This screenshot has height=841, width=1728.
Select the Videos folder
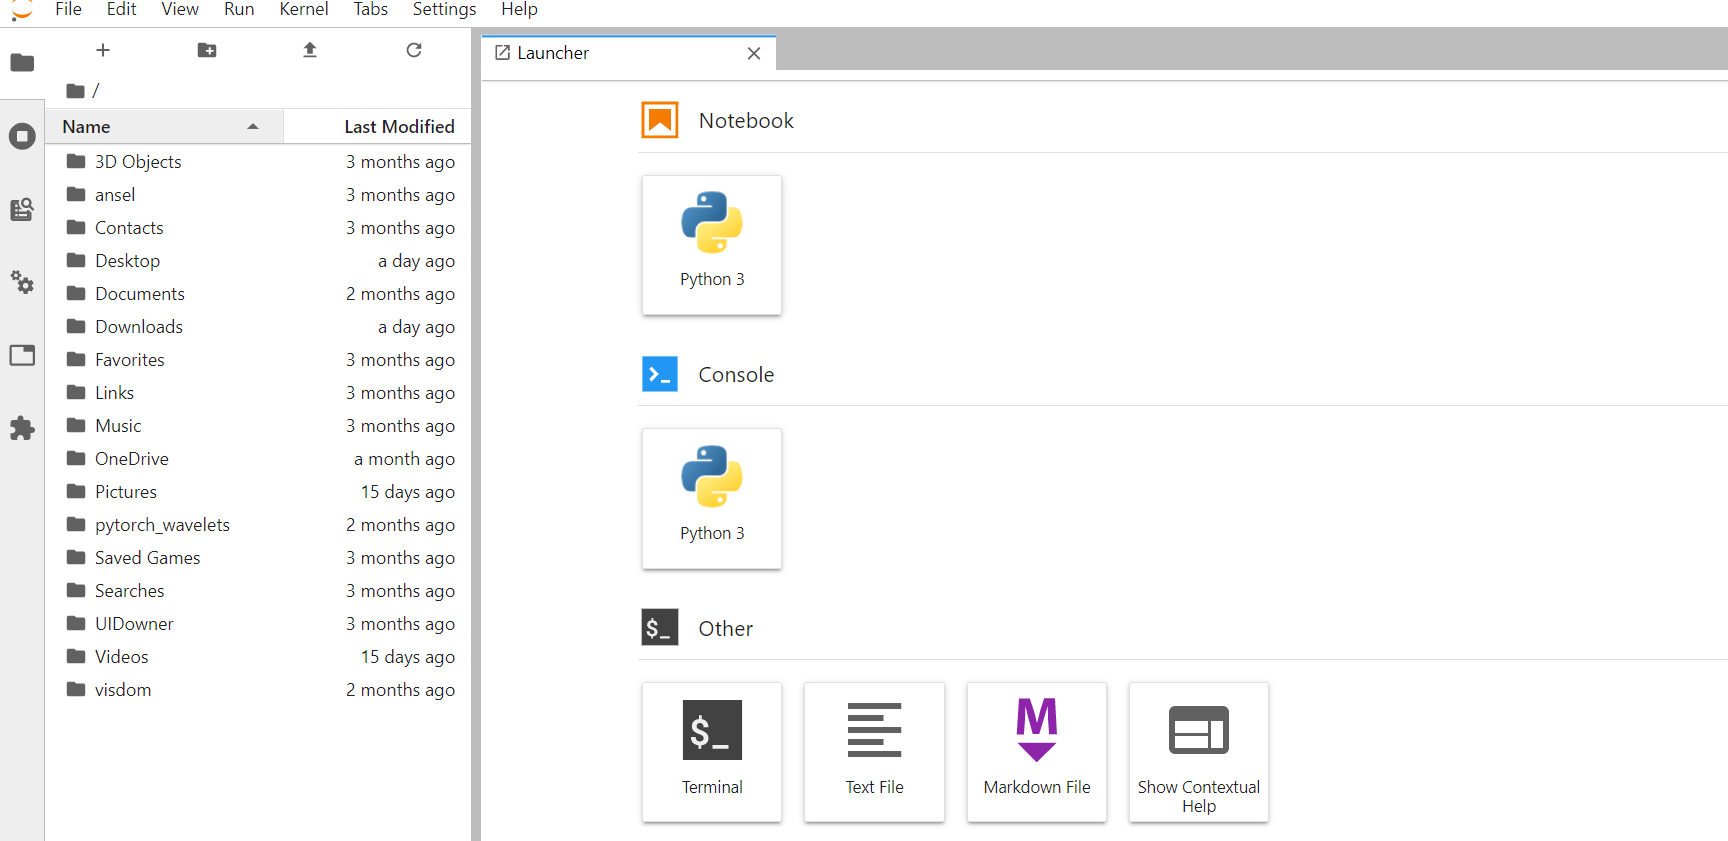coord(258,657)
